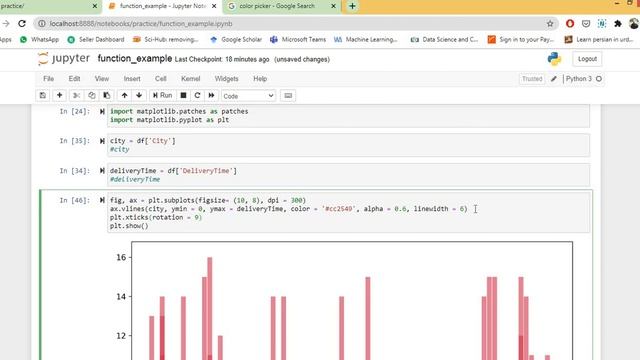Open the Sci-Hub bookmark
Screen dimensions: 640x360
pyautogui.click(x=166, y=40)
